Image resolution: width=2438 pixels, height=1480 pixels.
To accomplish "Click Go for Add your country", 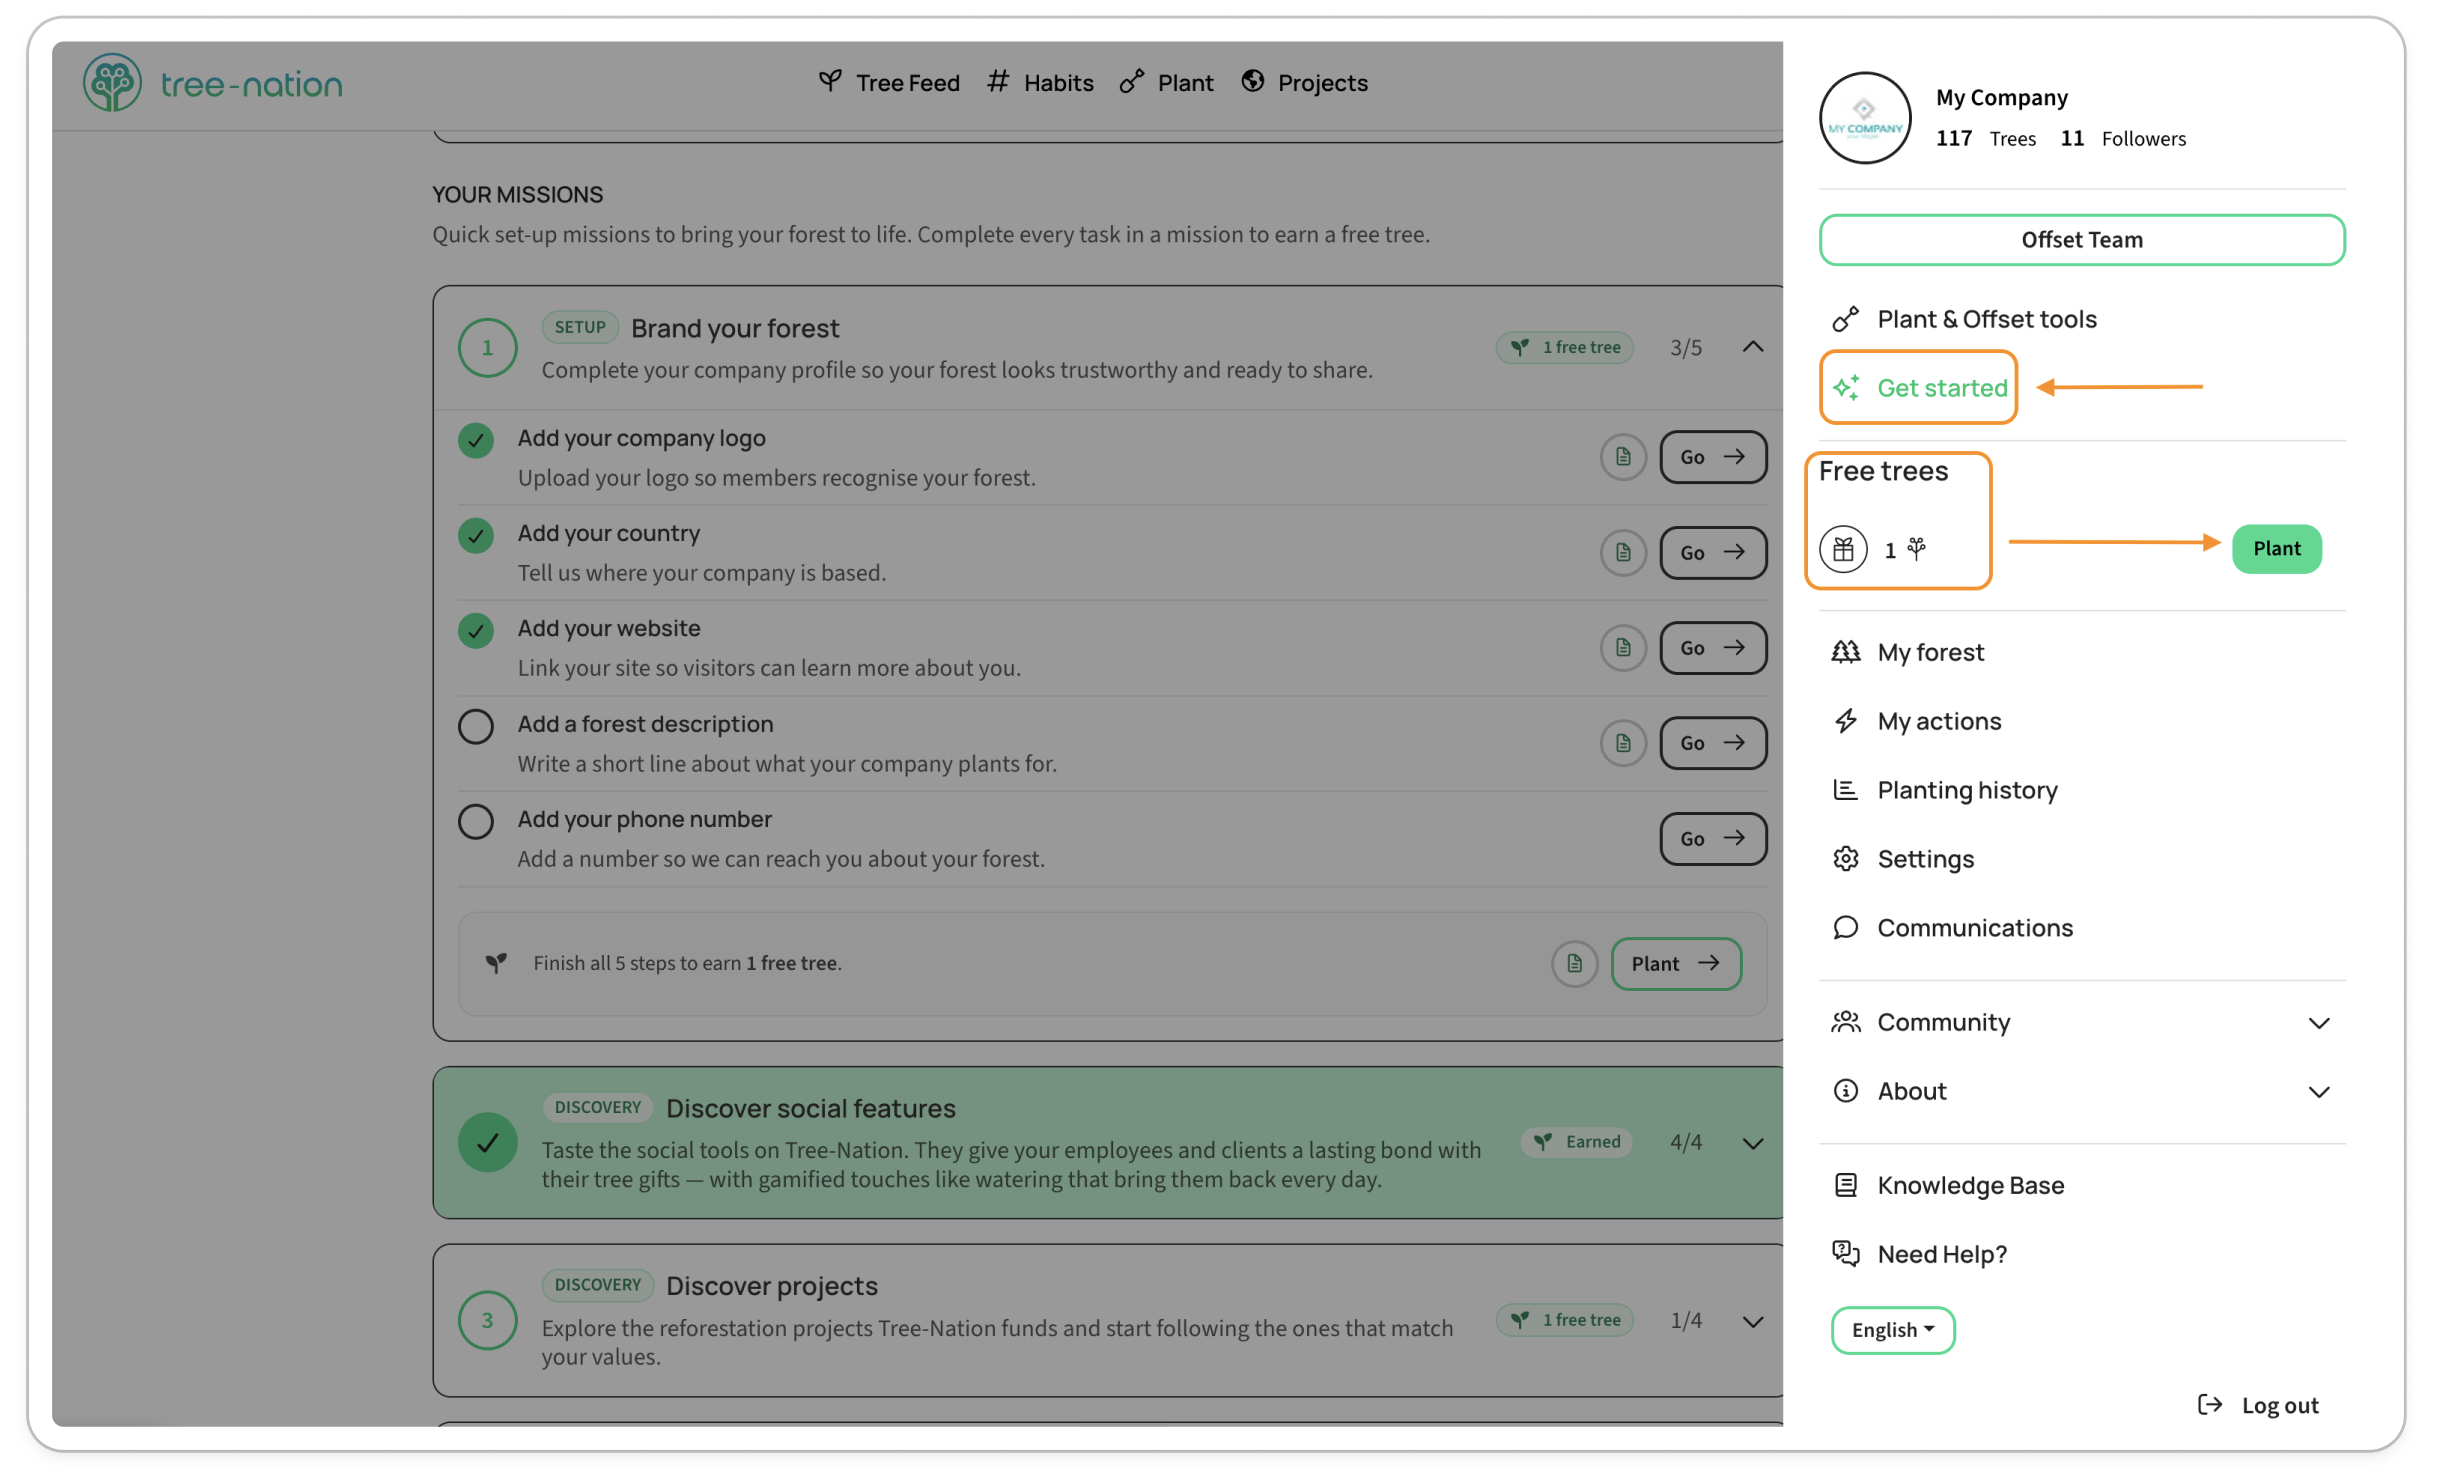I will [1712, 552].
